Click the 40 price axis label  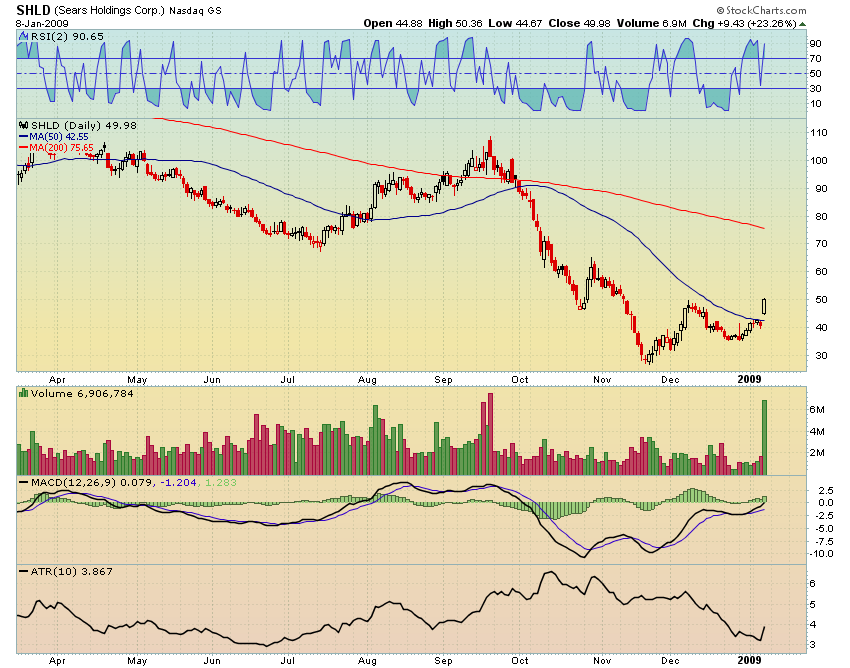click(x=821, y=327)
